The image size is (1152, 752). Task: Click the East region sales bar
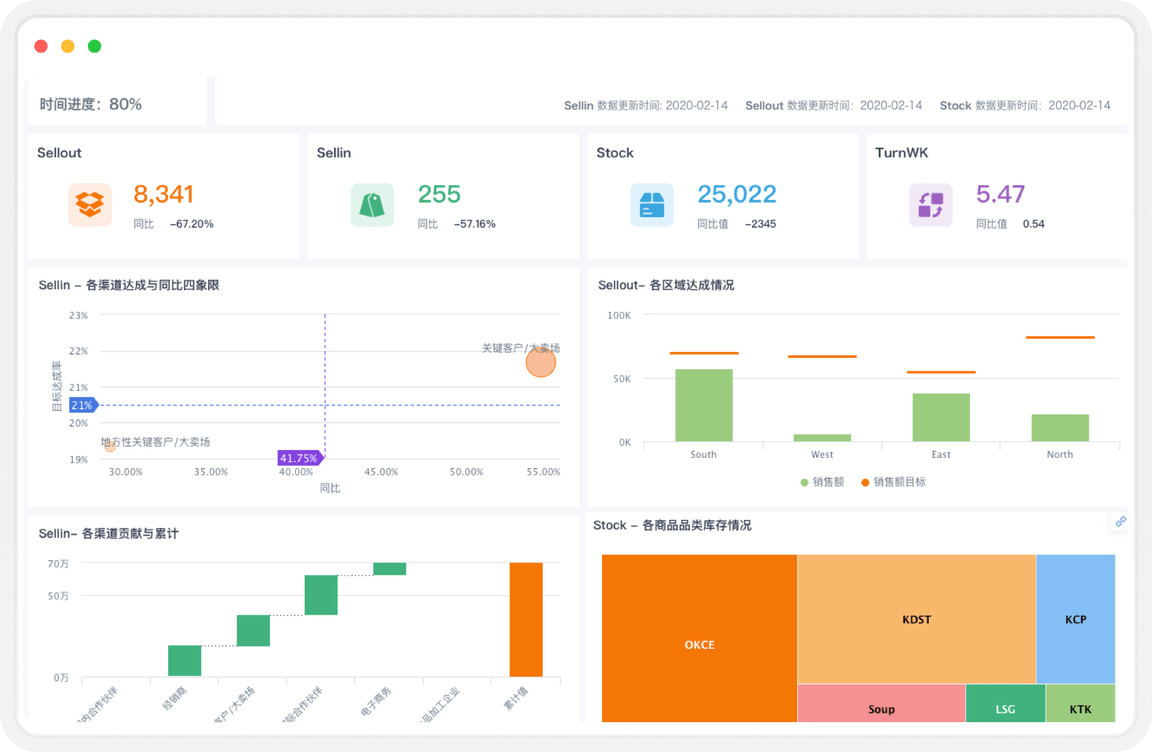point(941,417)
